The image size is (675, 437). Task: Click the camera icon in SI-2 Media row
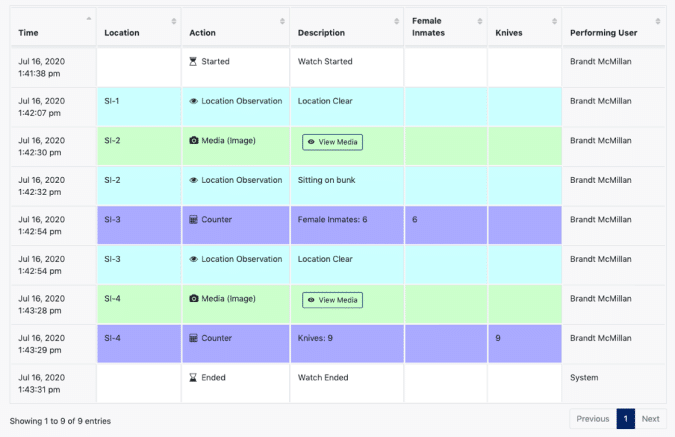[194, 141]
